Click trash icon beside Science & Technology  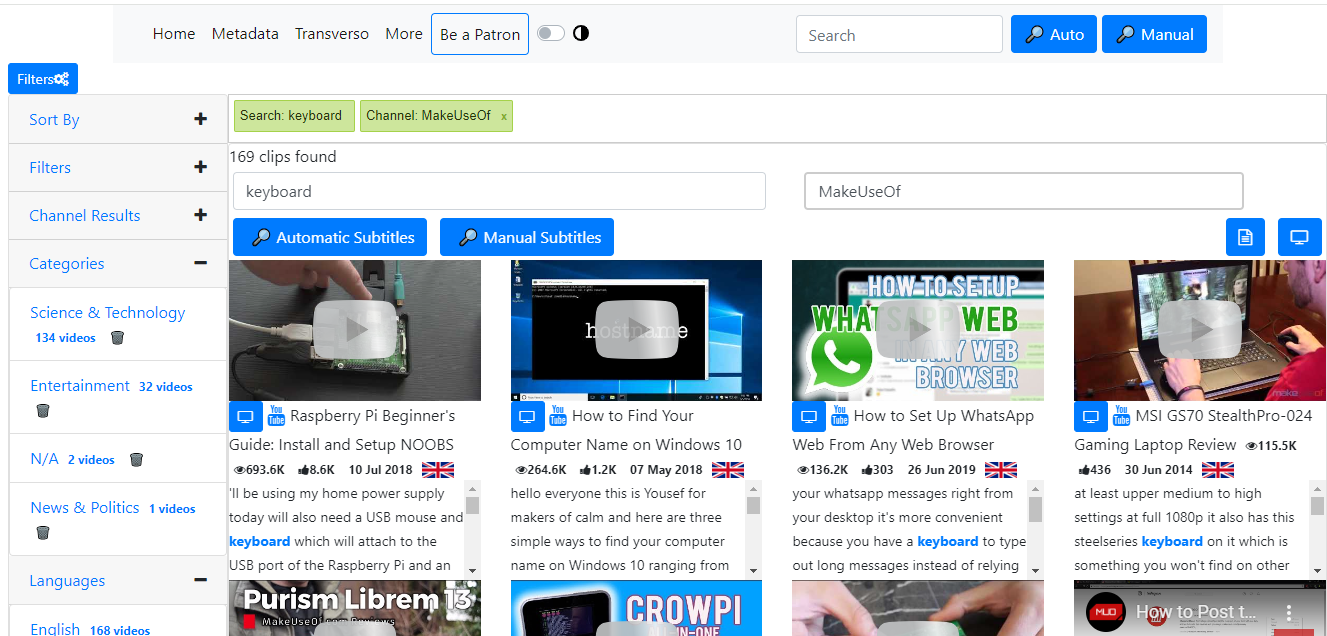117,338
